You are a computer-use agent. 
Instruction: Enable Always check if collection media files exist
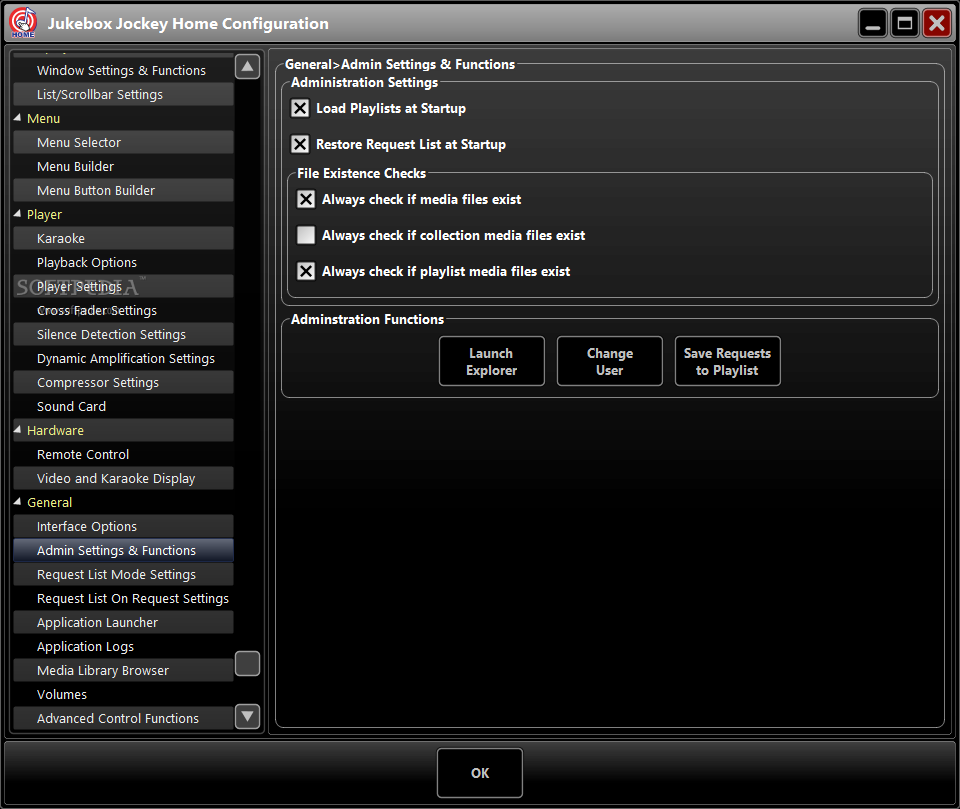pyautogui.click(x=306, y=235)
